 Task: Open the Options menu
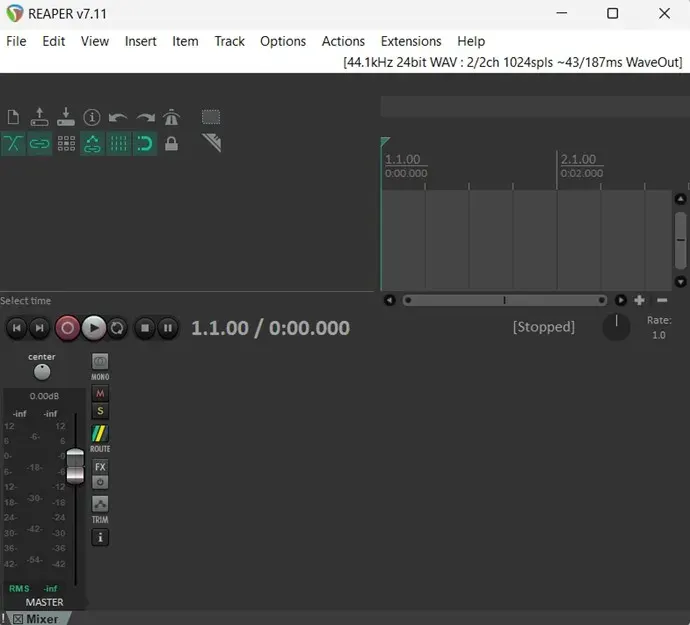click(x=283, y=41)
